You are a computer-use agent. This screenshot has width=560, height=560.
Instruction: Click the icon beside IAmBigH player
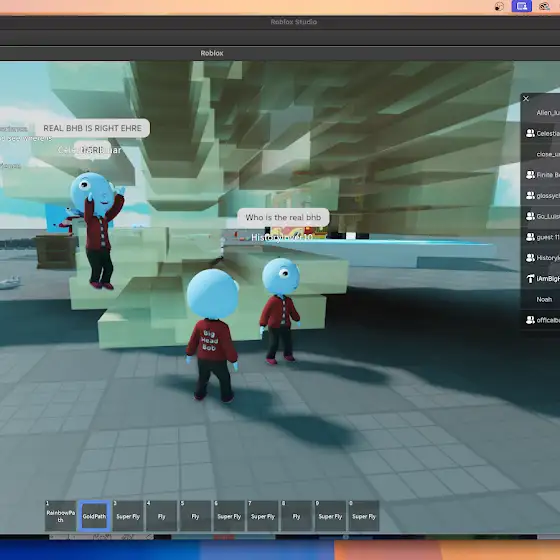click(x=530, y=279)
